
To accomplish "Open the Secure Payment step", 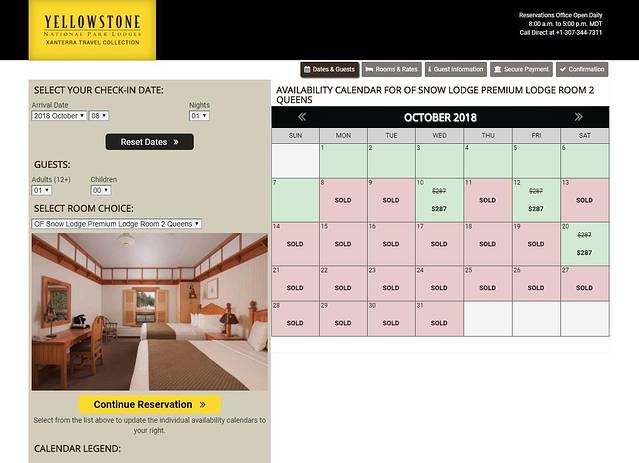I will click(x=521, y=70).
